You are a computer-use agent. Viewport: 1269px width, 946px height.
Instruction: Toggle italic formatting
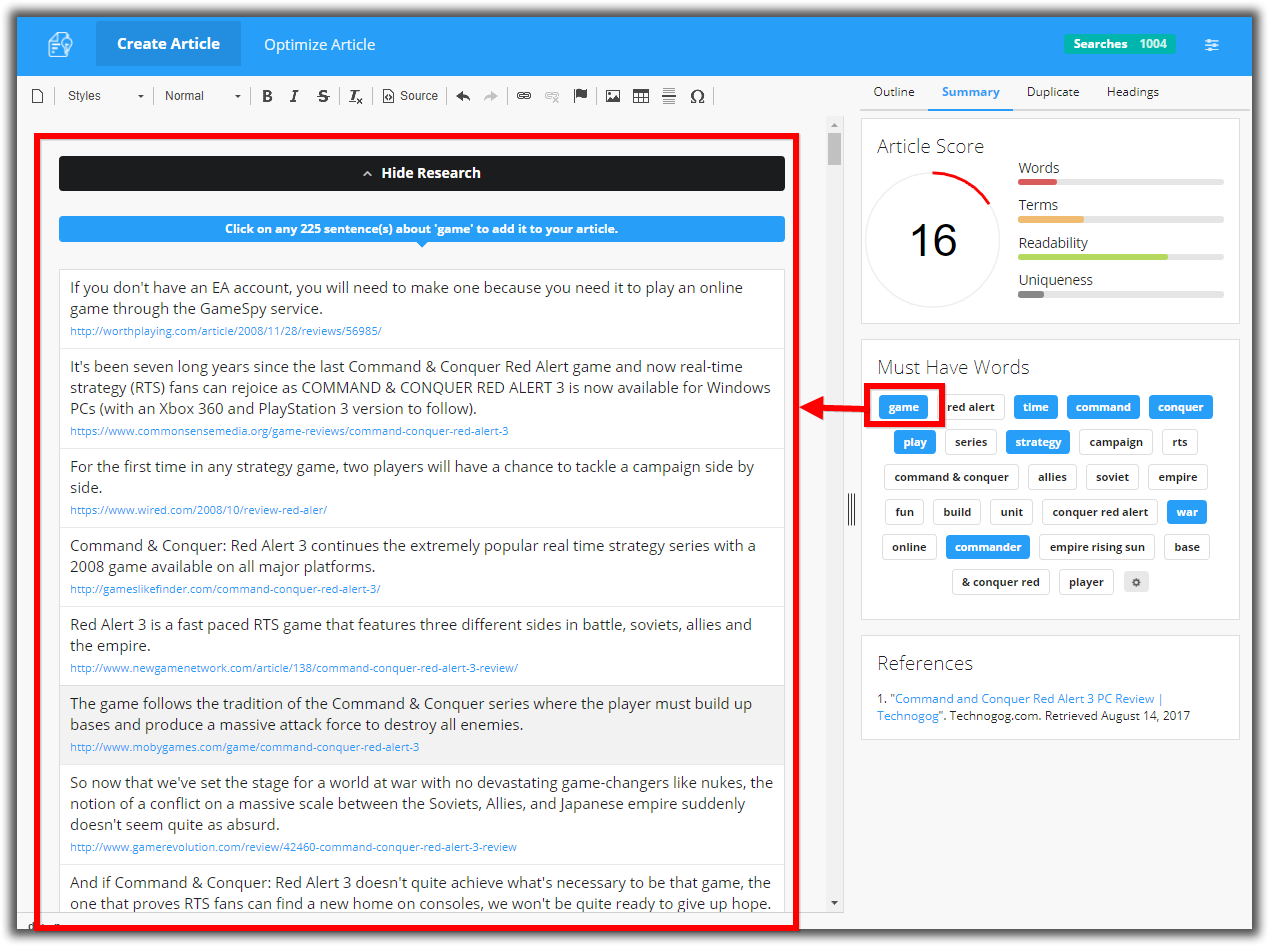[294, 96]
